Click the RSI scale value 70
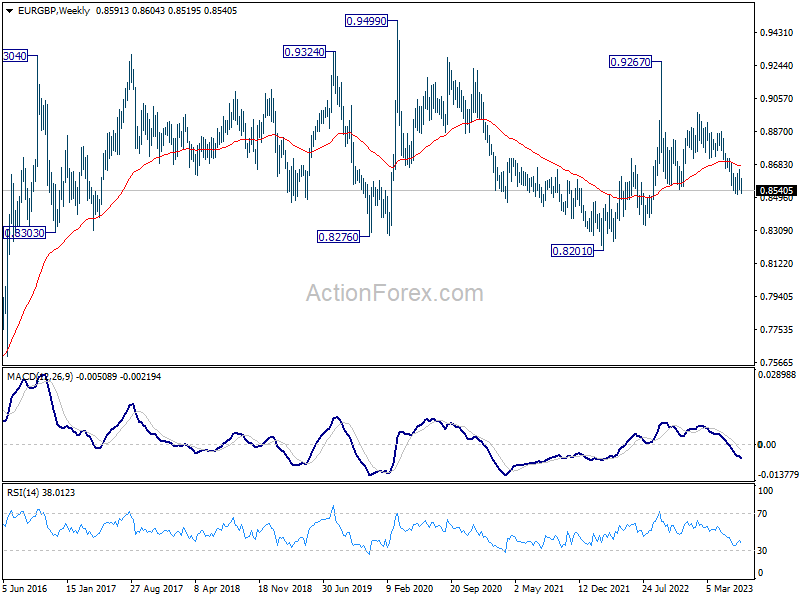Image resolution: width=800 pixels, height=600 pixels. (x=762, y=514)
